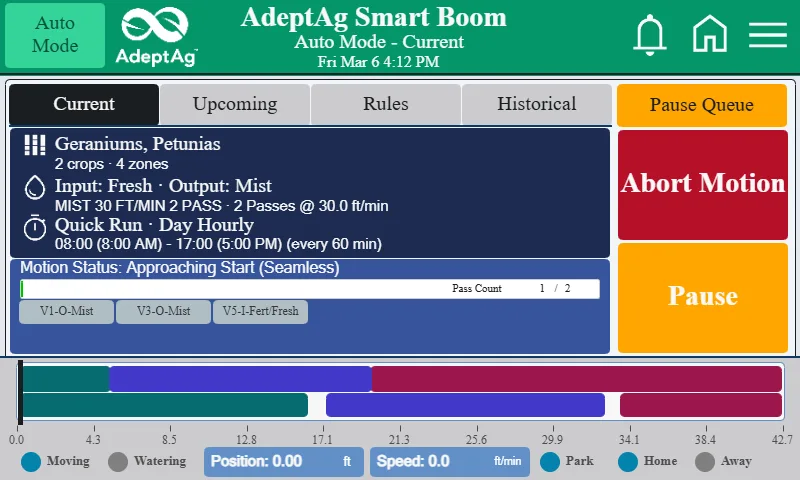Click the 'AdeptAg Smart Boom' title
Screen dimensions: 800x480
(373, 17)
